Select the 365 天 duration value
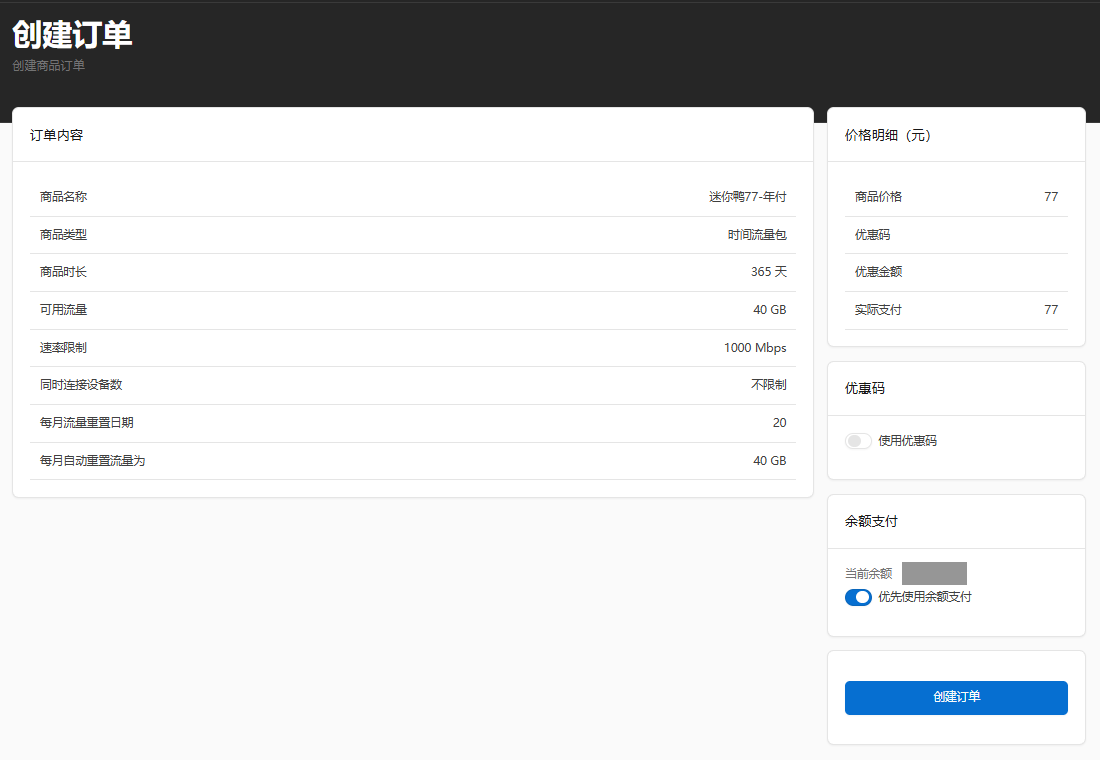The image size is (1100, 760). pos(768,272)
